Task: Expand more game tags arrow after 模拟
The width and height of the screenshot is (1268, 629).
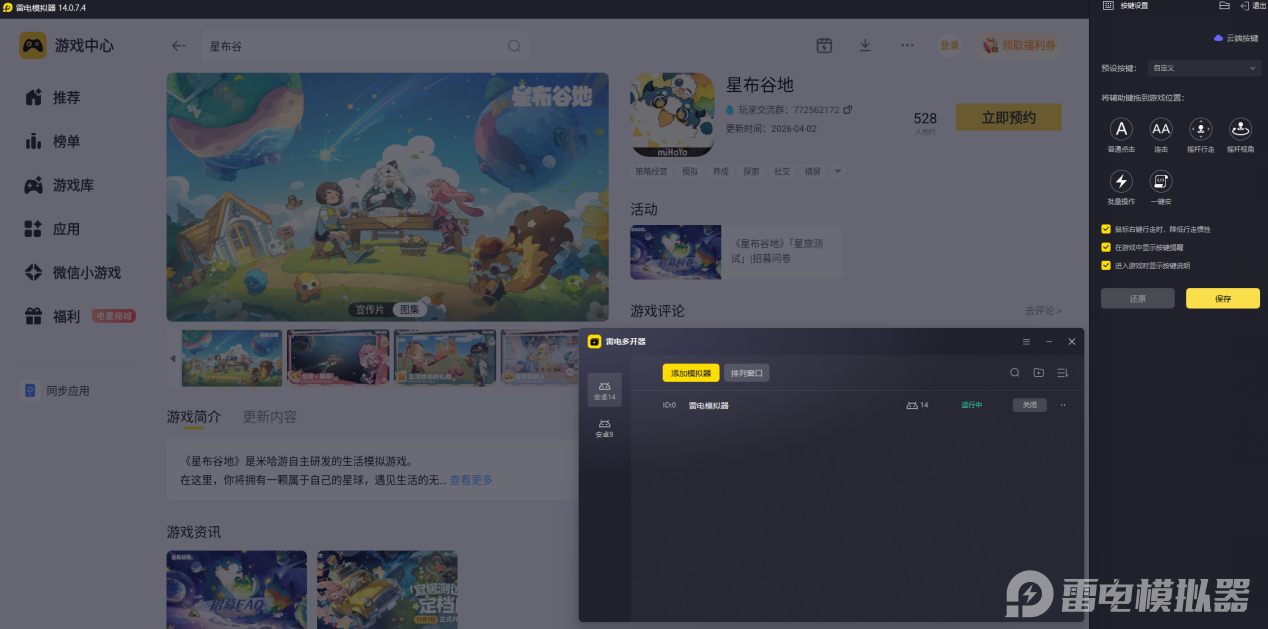Action: [838, 171]
